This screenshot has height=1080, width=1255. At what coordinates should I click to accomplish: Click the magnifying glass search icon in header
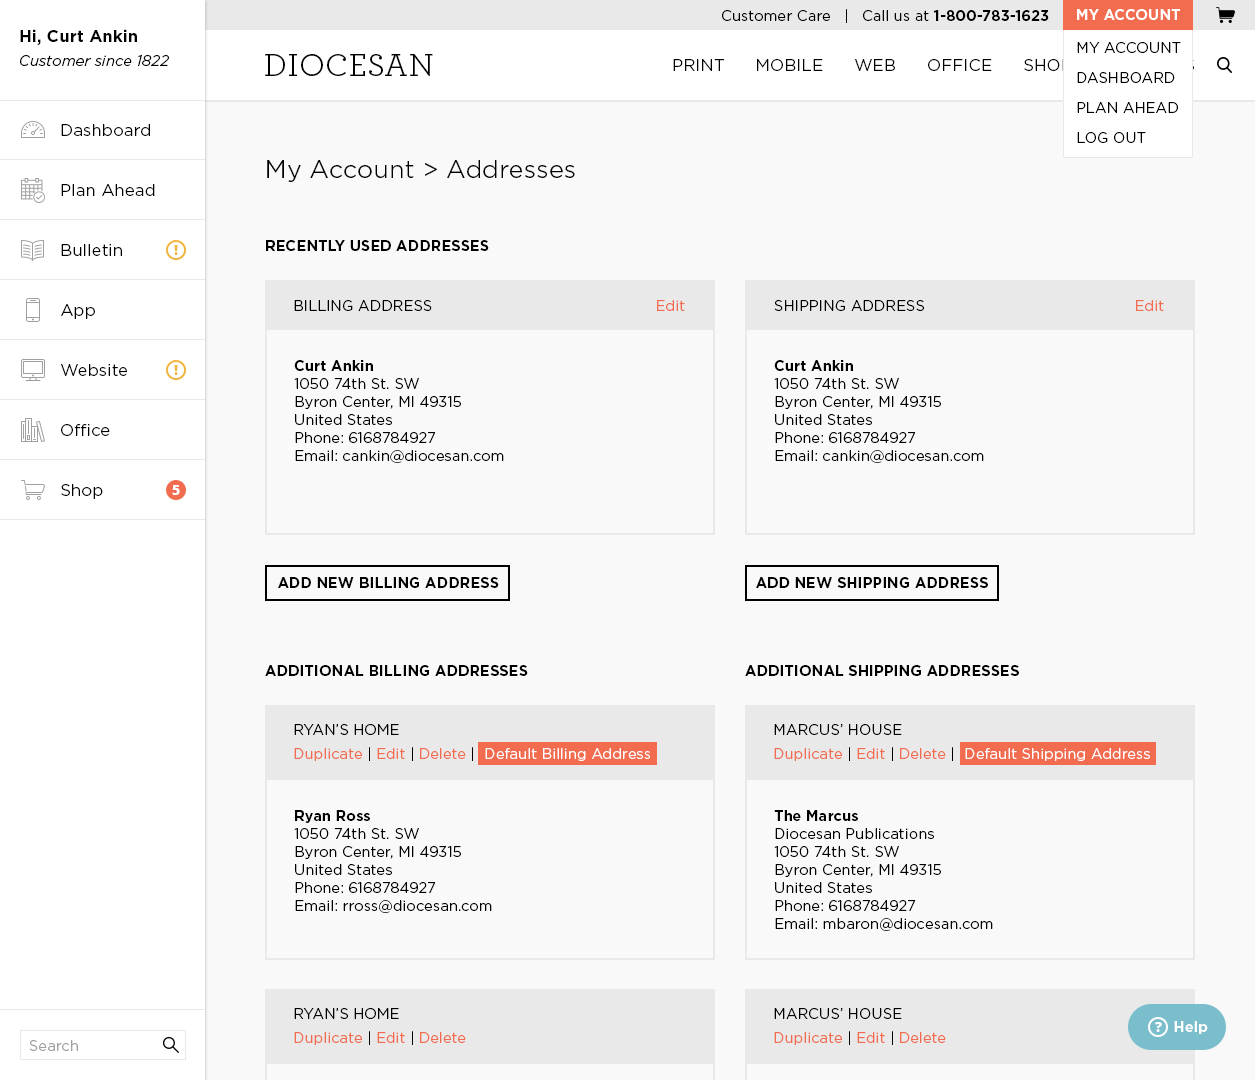[x=1224, y=65]
